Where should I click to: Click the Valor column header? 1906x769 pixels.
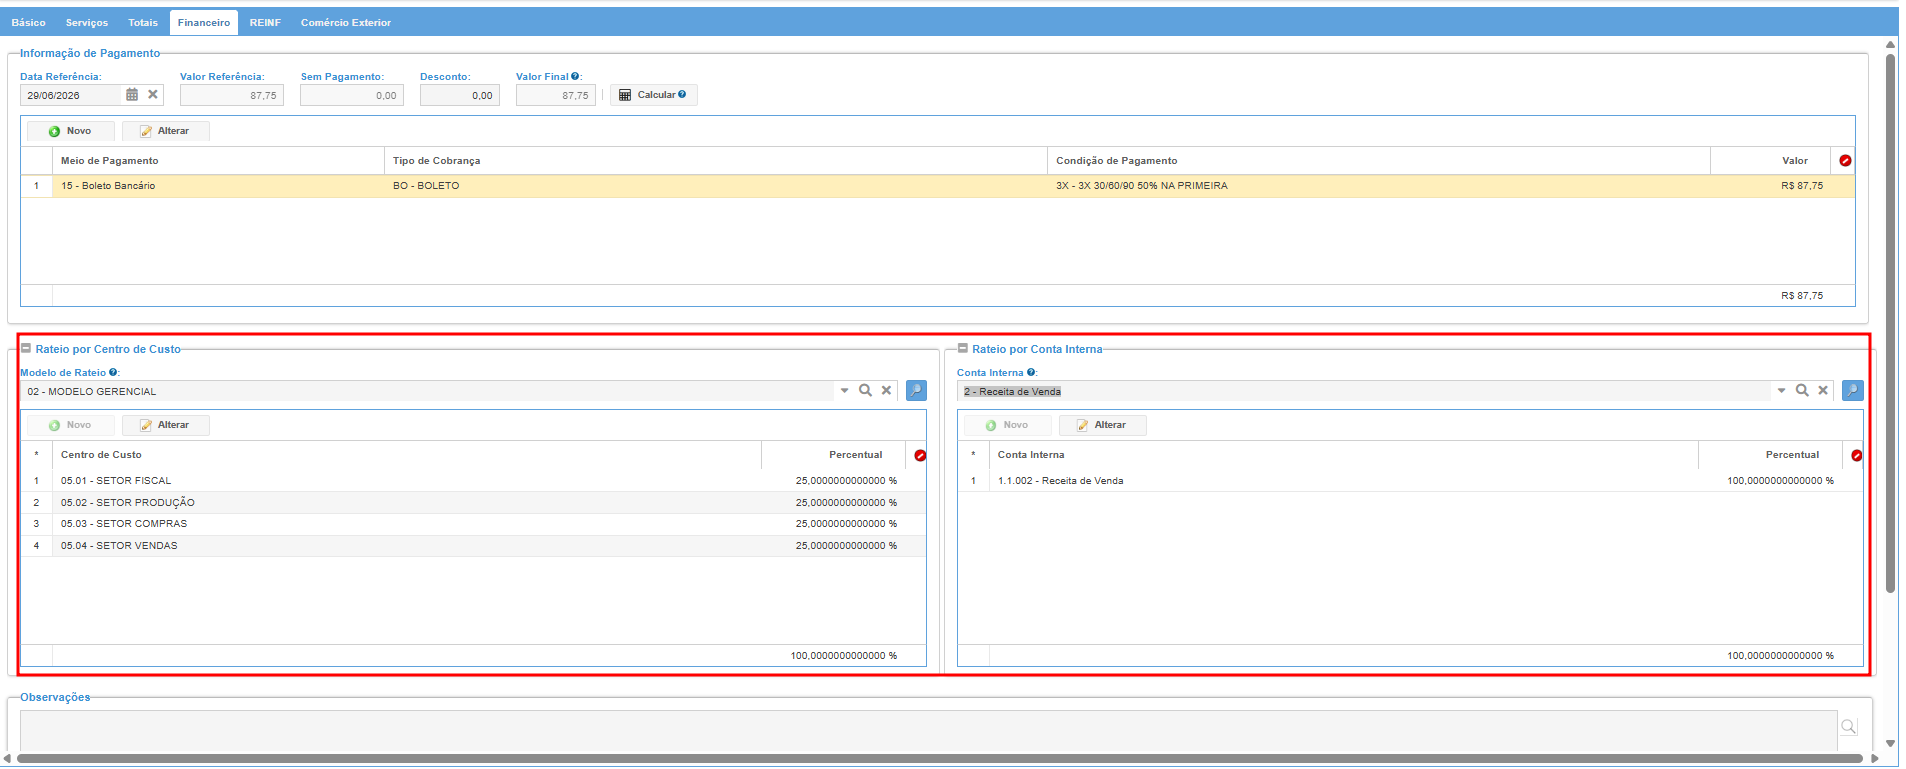(x=1771, y=161)
